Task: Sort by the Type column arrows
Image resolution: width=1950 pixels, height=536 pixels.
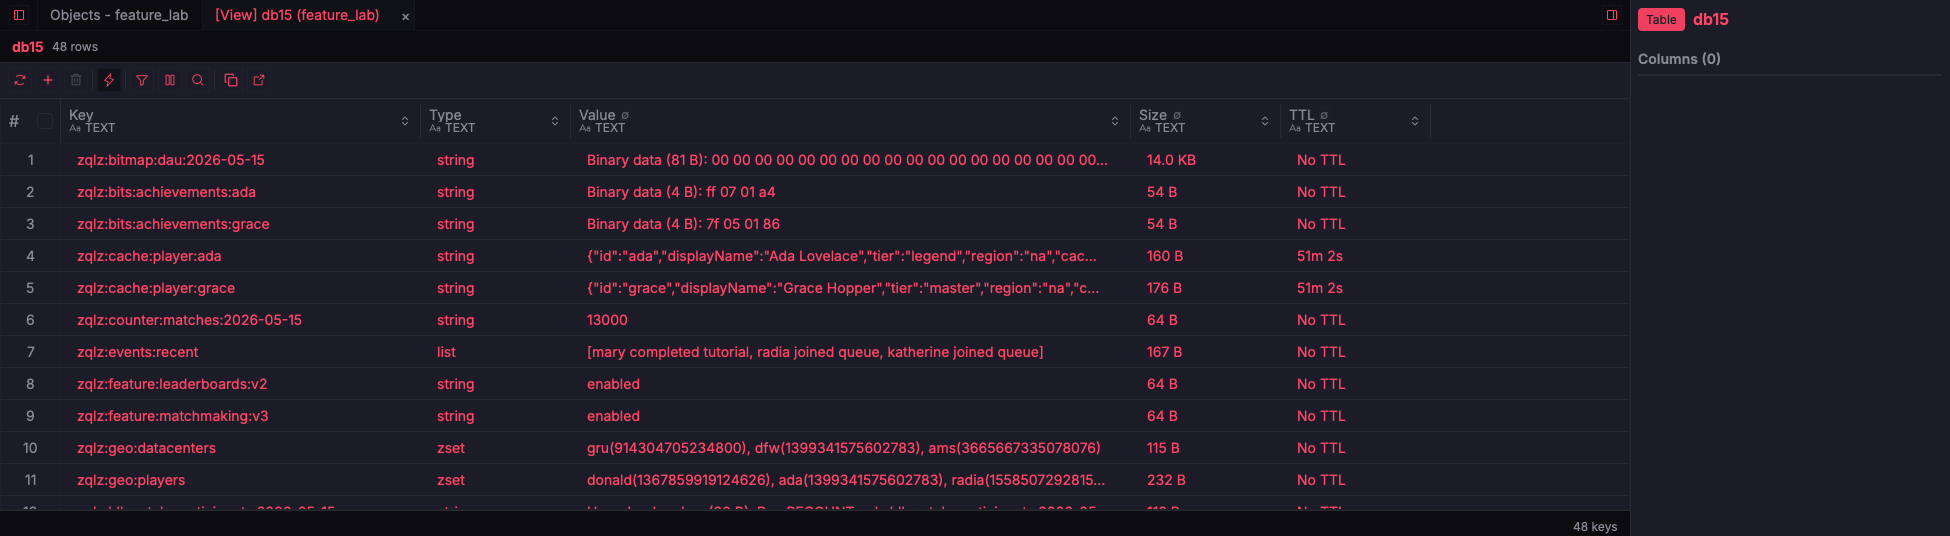Action: [x=555, y=121]
